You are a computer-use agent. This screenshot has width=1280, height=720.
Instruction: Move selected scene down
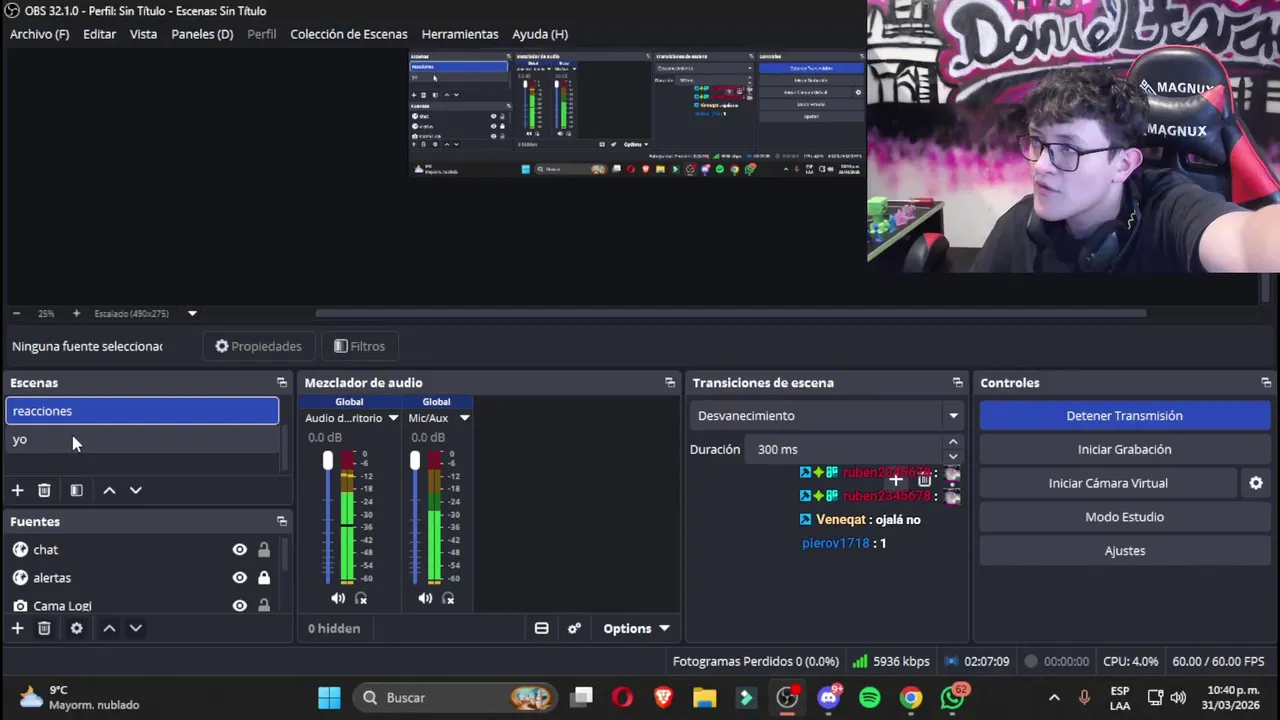[x=136, y=490]
